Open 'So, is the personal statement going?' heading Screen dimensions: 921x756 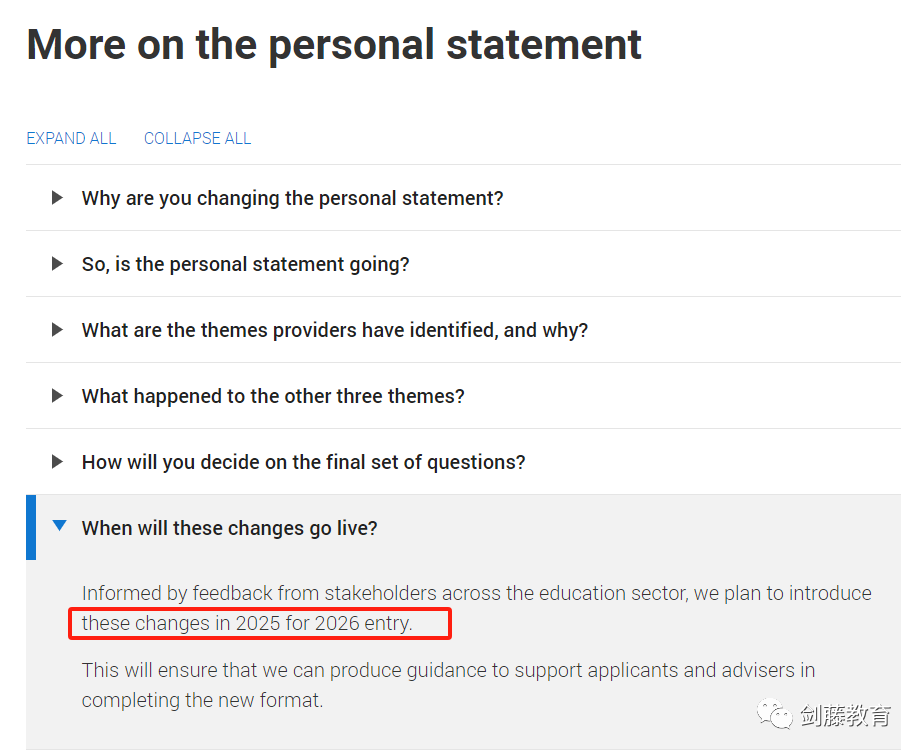point(246,264)
